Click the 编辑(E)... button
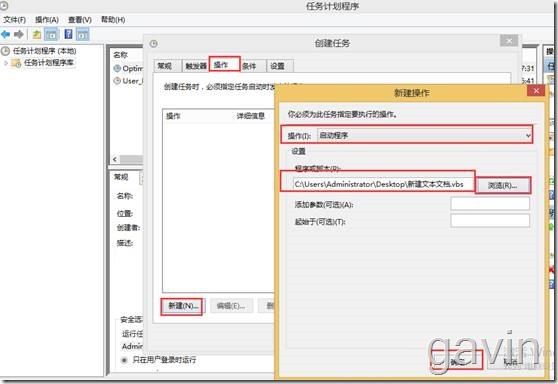The height and width of the screenshot is (384, 558). [x=231, y=306]
